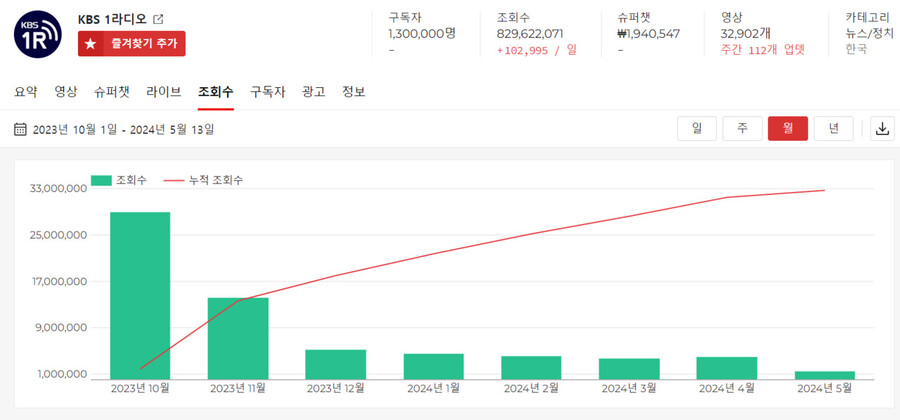Open the 구독자 tab
The image size is (900, 420).
click(x=267, y=92)
